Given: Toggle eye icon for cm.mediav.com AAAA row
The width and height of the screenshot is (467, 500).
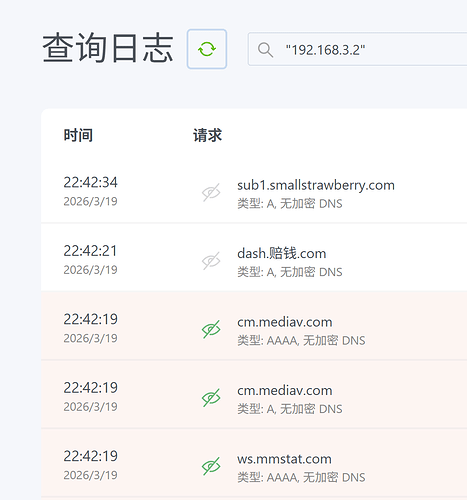Looking at the screenshot, I should pyautogui.click(x=211, y=329).
